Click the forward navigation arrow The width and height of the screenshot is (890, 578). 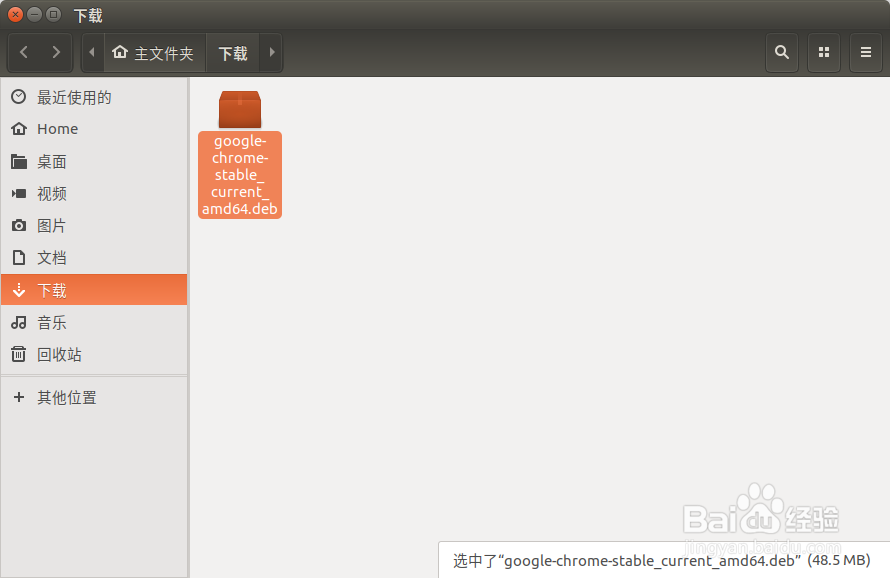[x=56, y=52]
